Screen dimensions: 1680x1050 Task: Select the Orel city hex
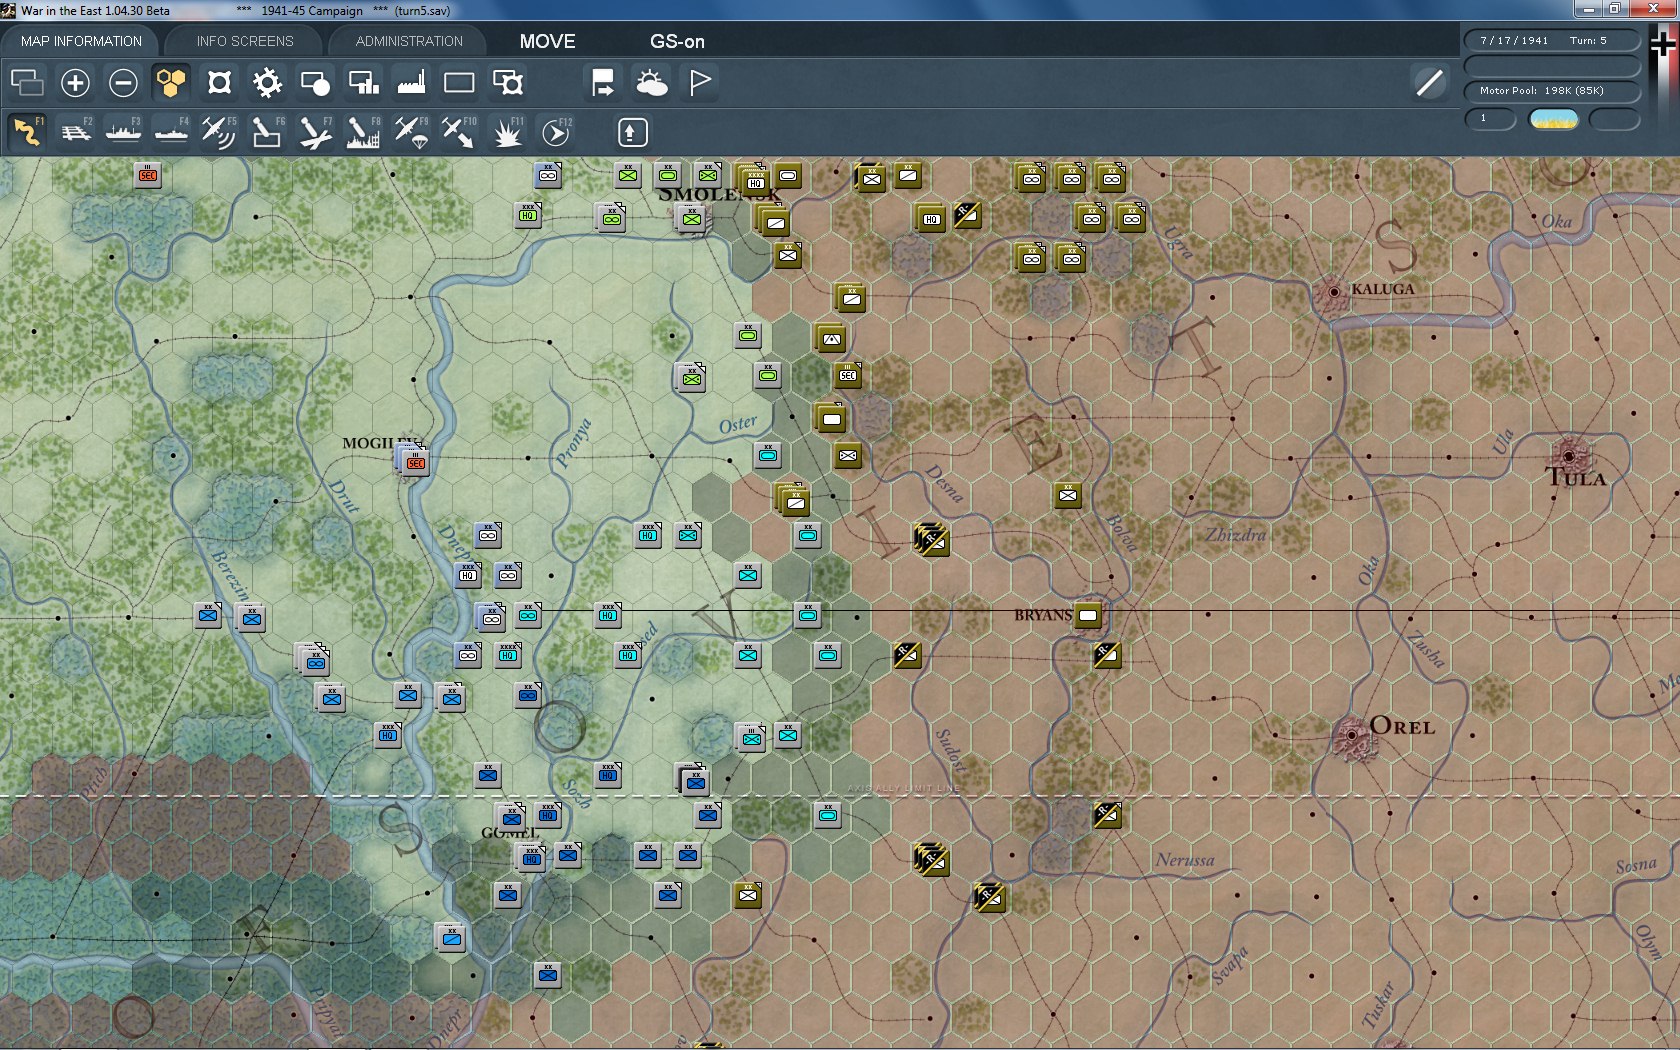pos(1352,736)
